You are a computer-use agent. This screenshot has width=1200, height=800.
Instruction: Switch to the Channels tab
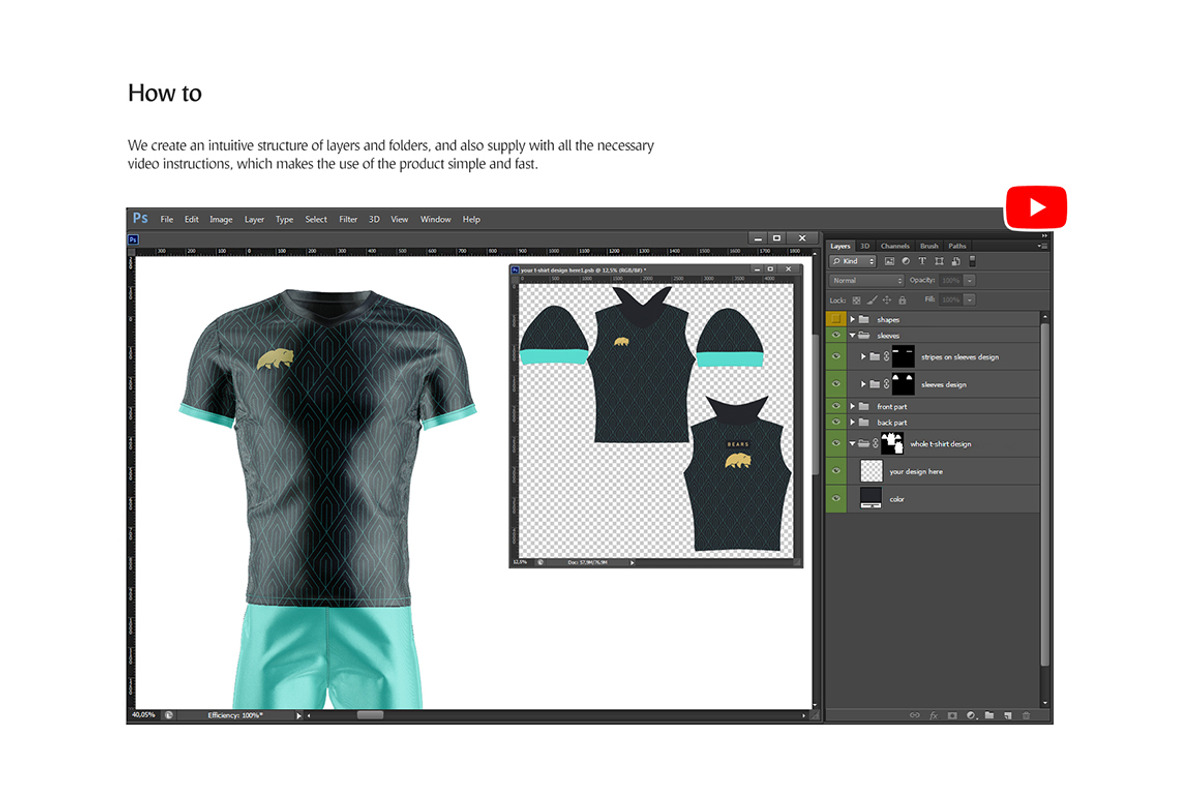(x=895, y=246)
